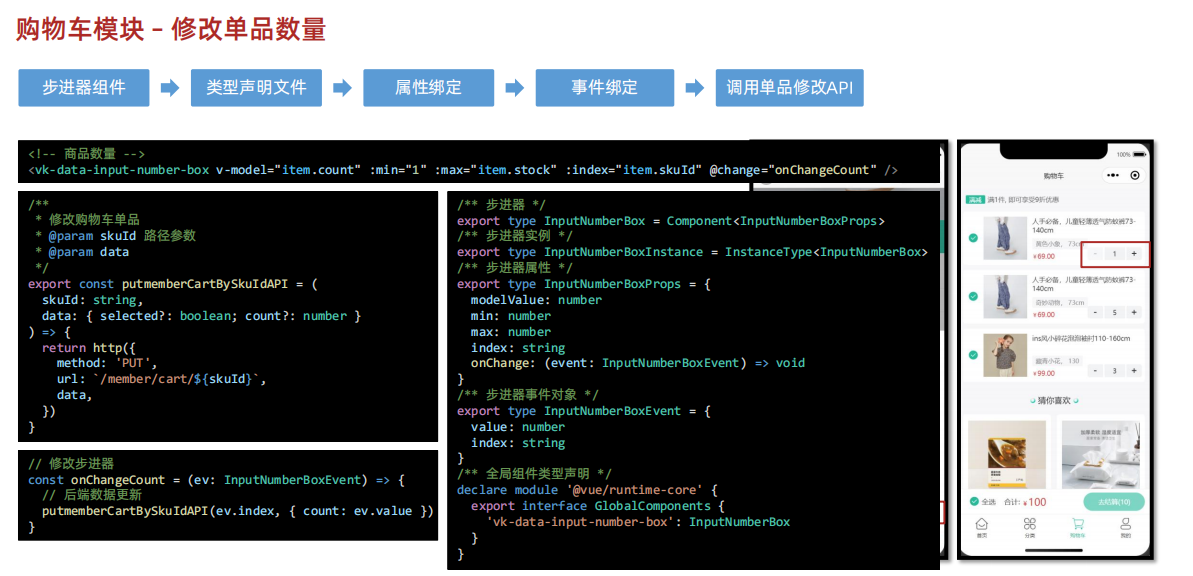Click quantity field showing 1
Screen dimensions: 1193x576
[x=1115, y=253]
